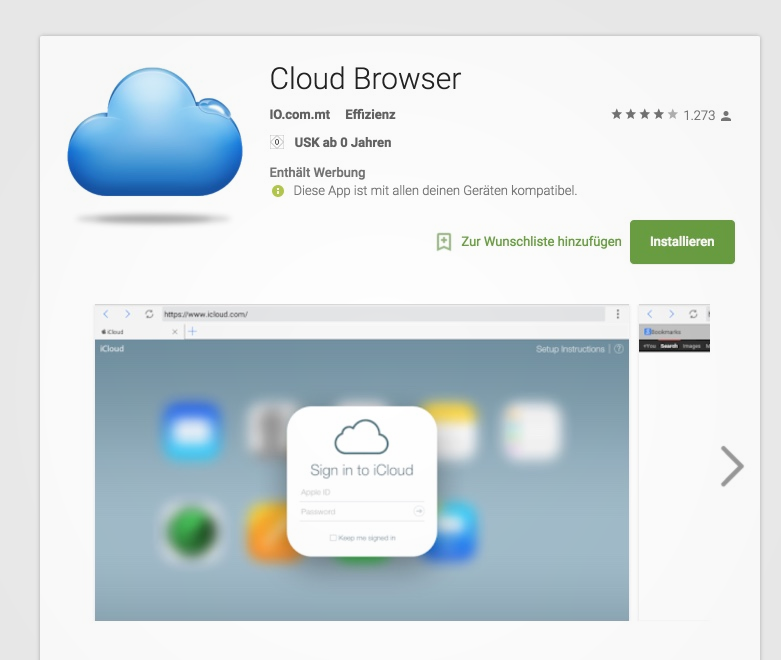Add app via Zur Wunschliste hinzufügen
This screenshot has height=660, width=781.
coord(541,242)
